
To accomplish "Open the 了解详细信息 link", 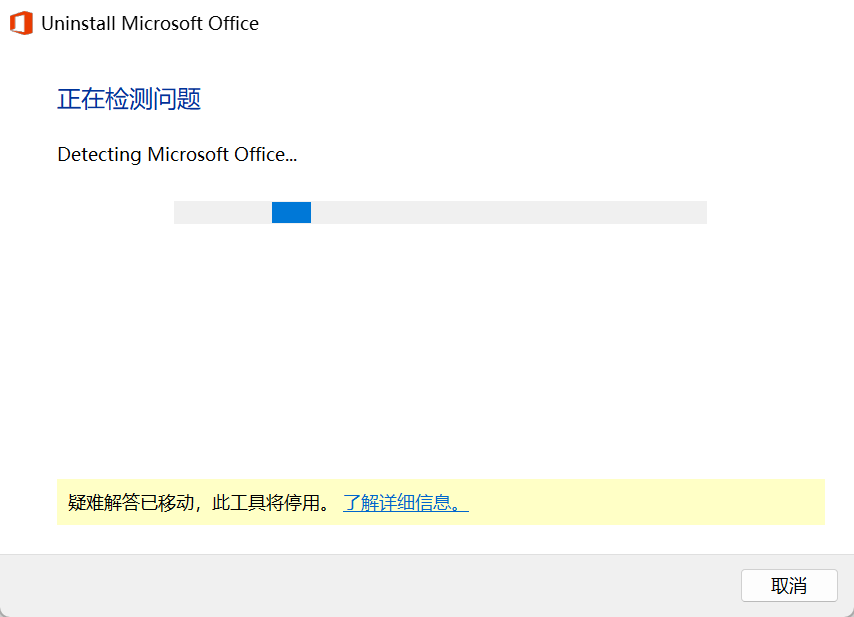I will click(406, 502).
